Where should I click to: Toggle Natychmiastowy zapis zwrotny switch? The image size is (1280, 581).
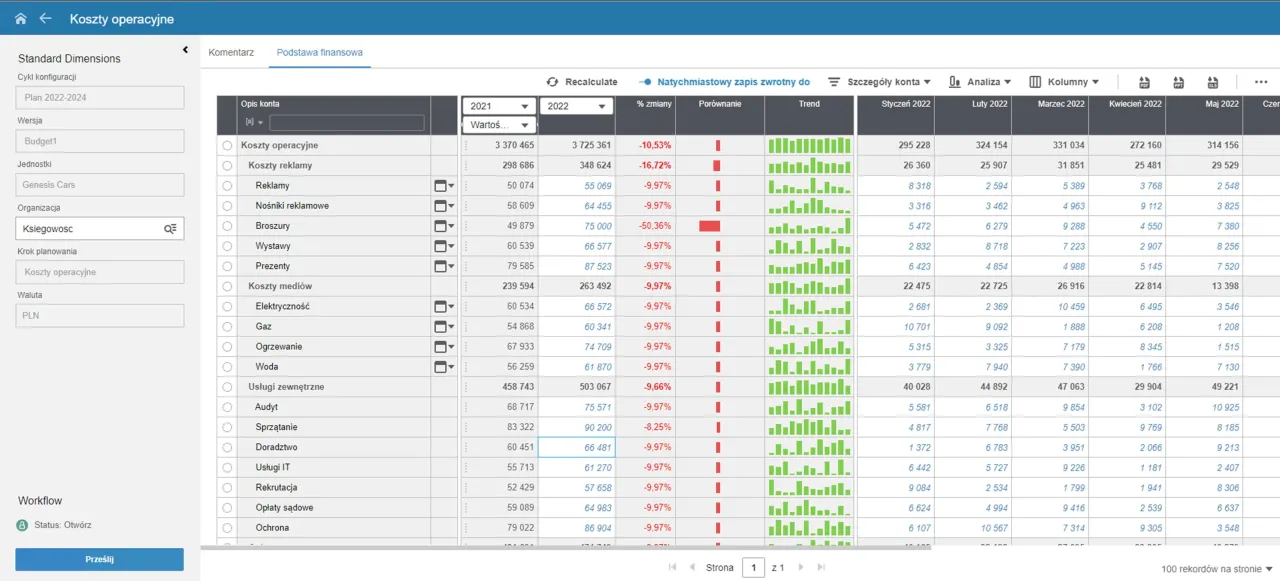[x=646, y=82]
